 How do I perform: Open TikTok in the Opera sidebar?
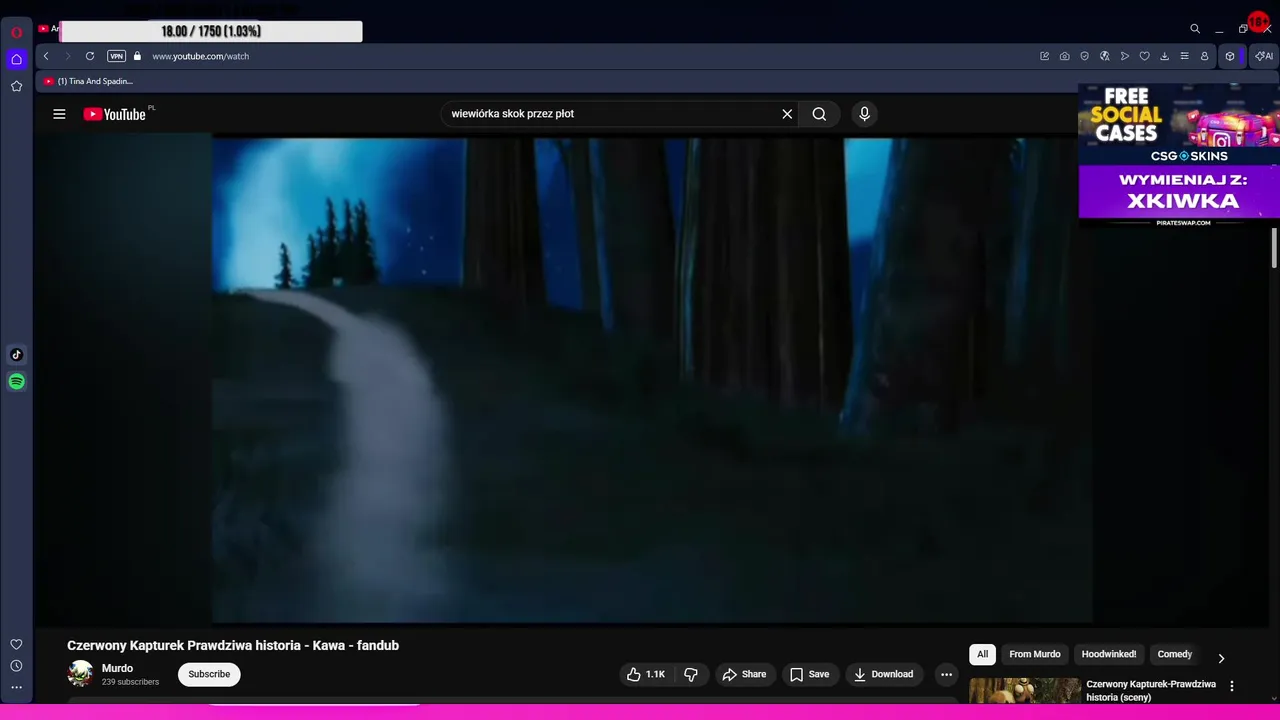click(x=16, y=354)
